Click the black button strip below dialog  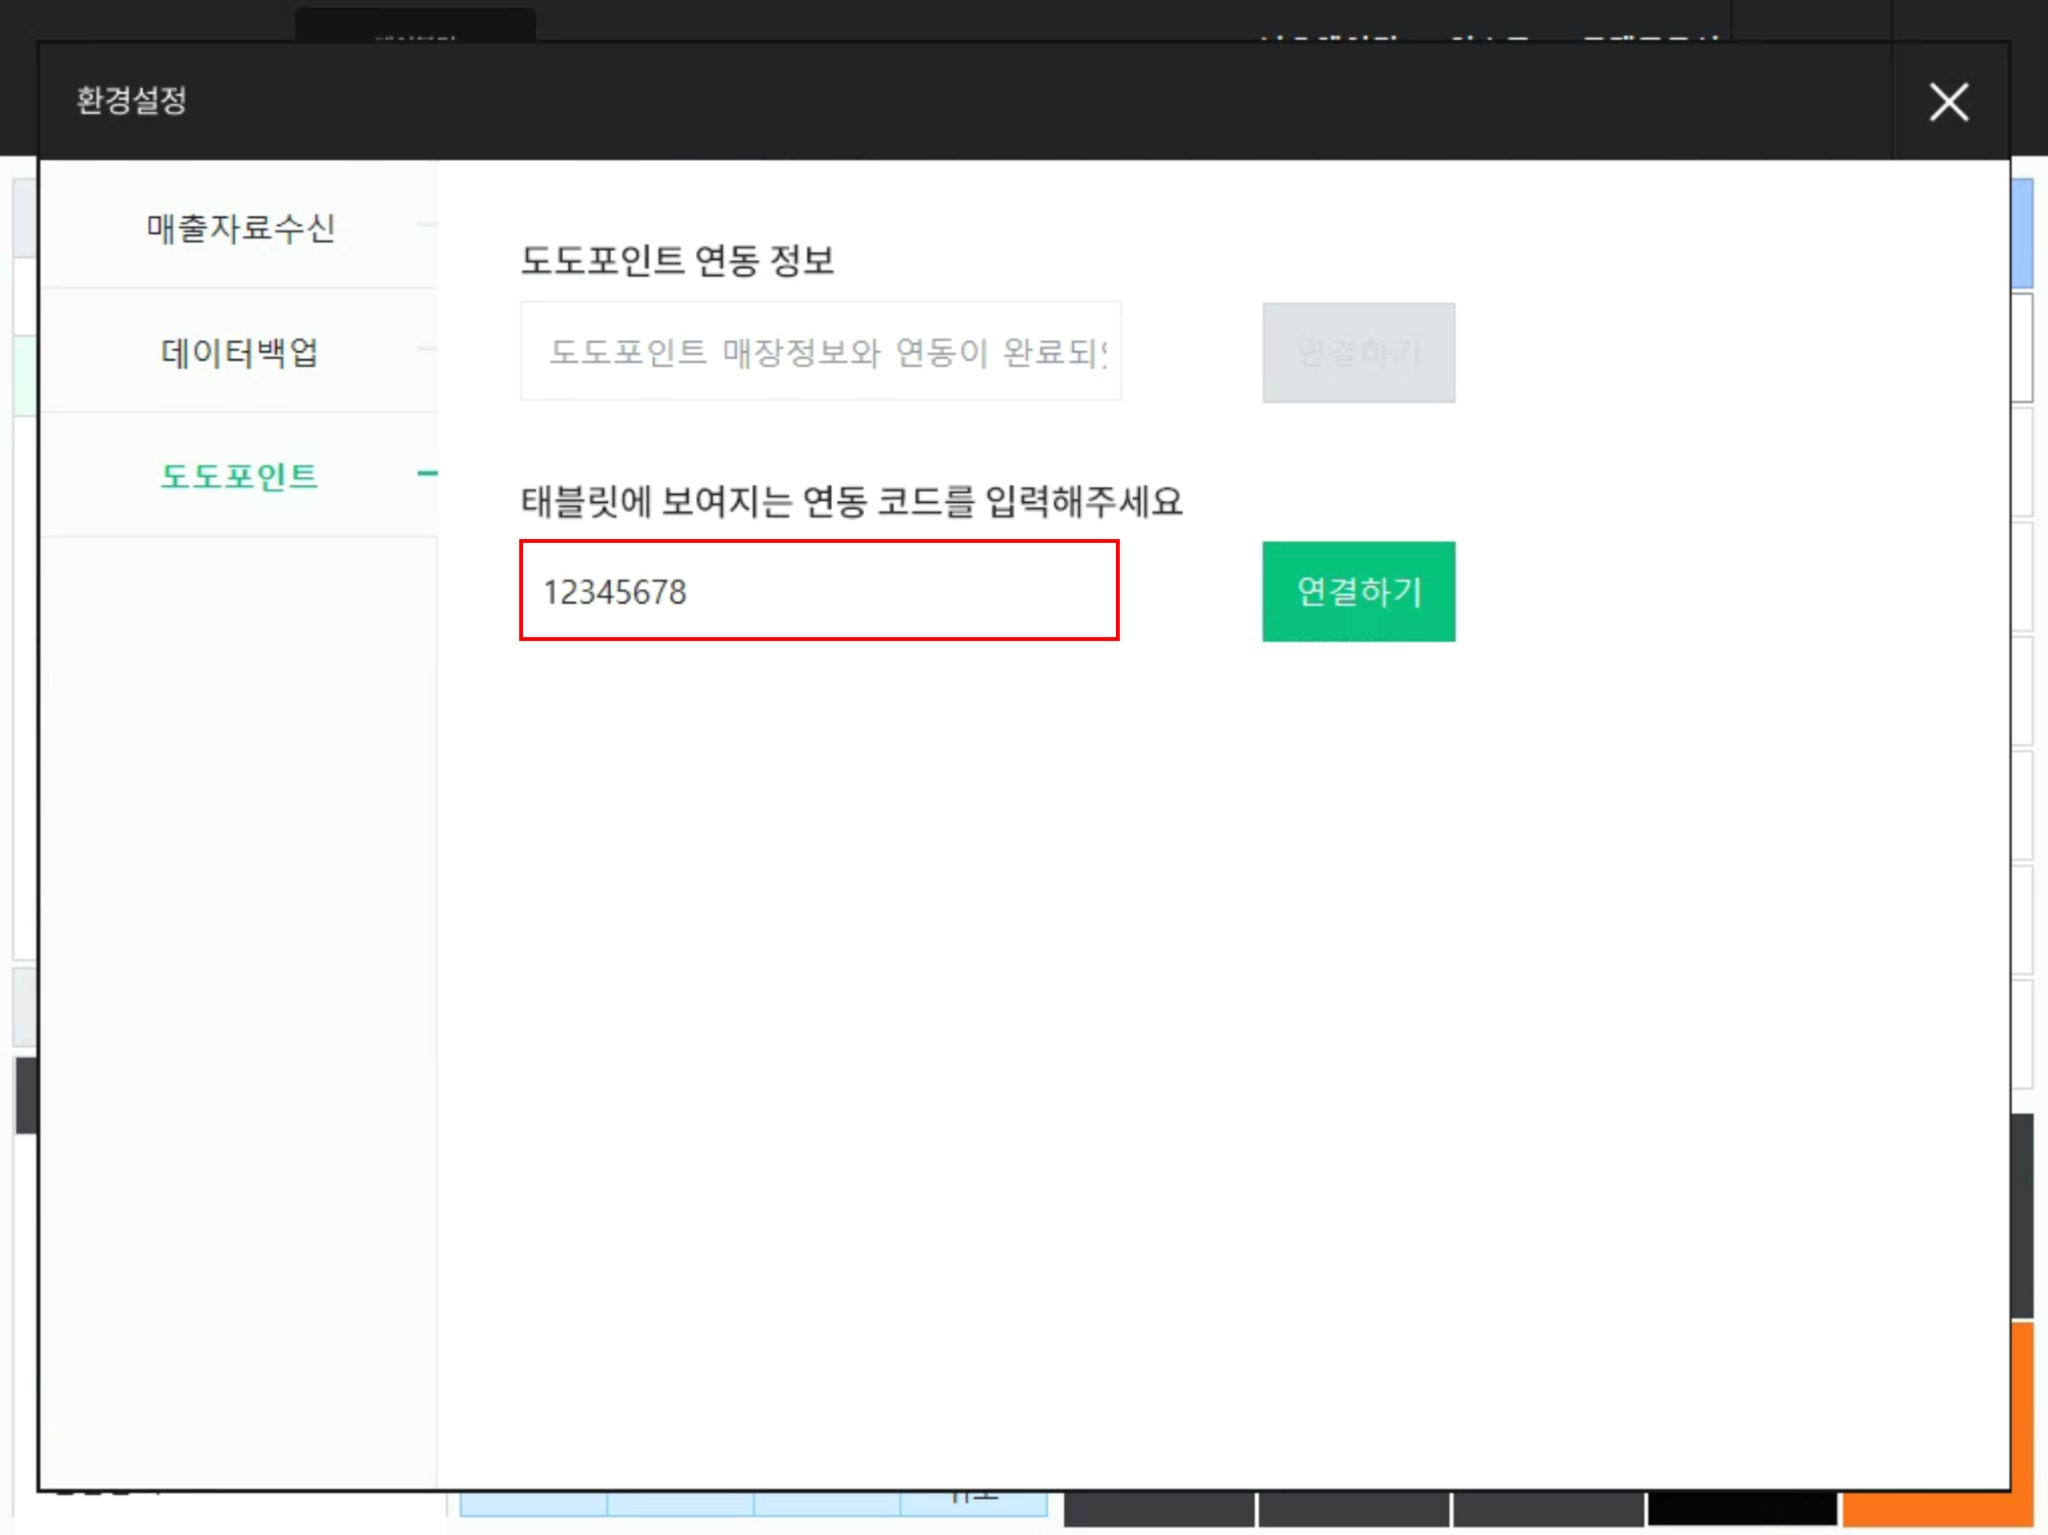(1742, 1509)
